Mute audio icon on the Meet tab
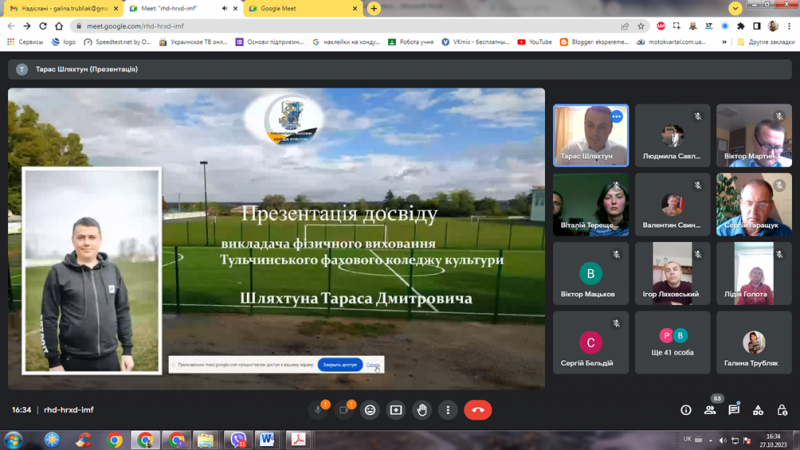The width and height of the screenshot is (800, 450). pyautogui.click(x=224, y=9)
